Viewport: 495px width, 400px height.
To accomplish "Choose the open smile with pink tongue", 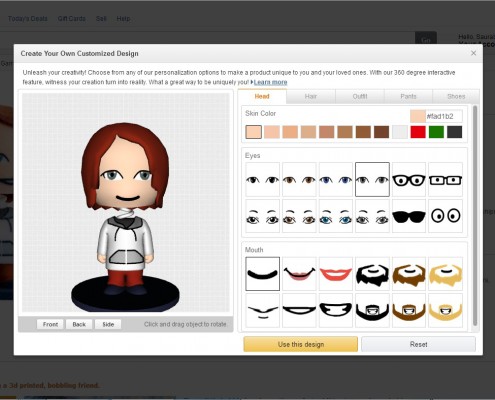I will pyautogui.click(x=299, y=274).
